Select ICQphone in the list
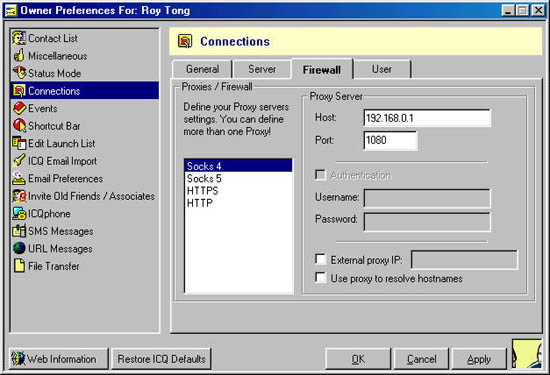Screen dimensions: 550x375 tap(49, 213)
